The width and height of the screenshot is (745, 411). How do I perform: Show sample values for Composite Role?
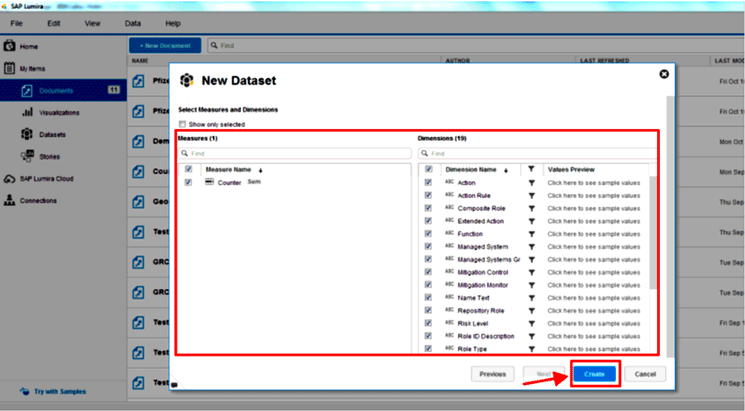pyautogui.click(x=593, y=209)
